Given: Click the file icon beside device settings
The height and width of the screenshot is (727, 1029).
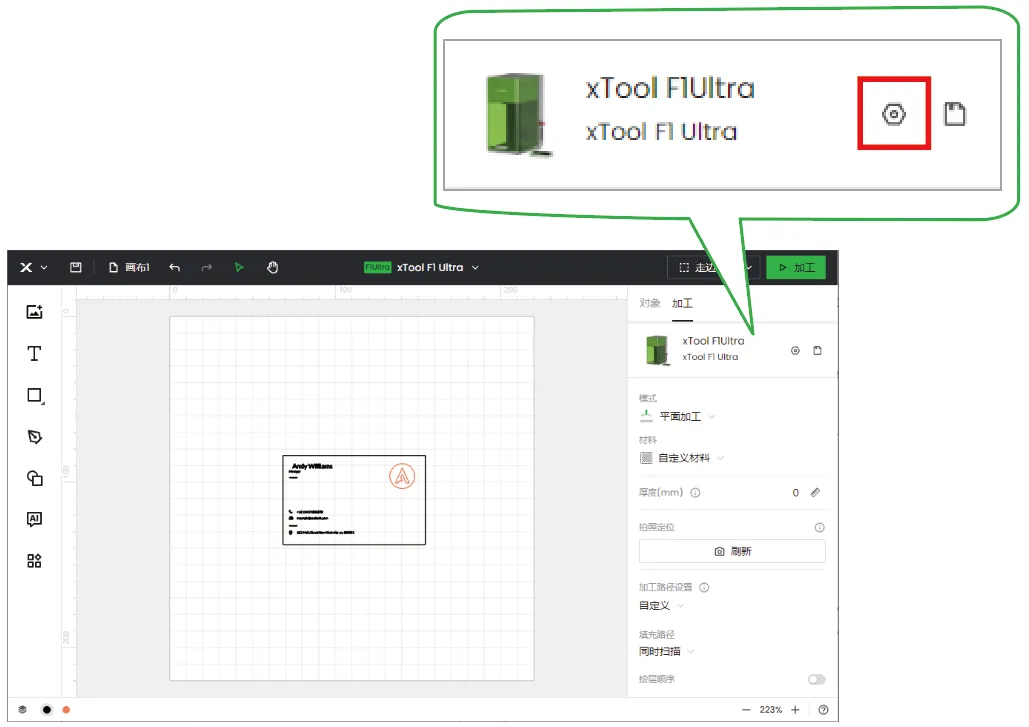Looking at the screenshot, I should 817,350.
